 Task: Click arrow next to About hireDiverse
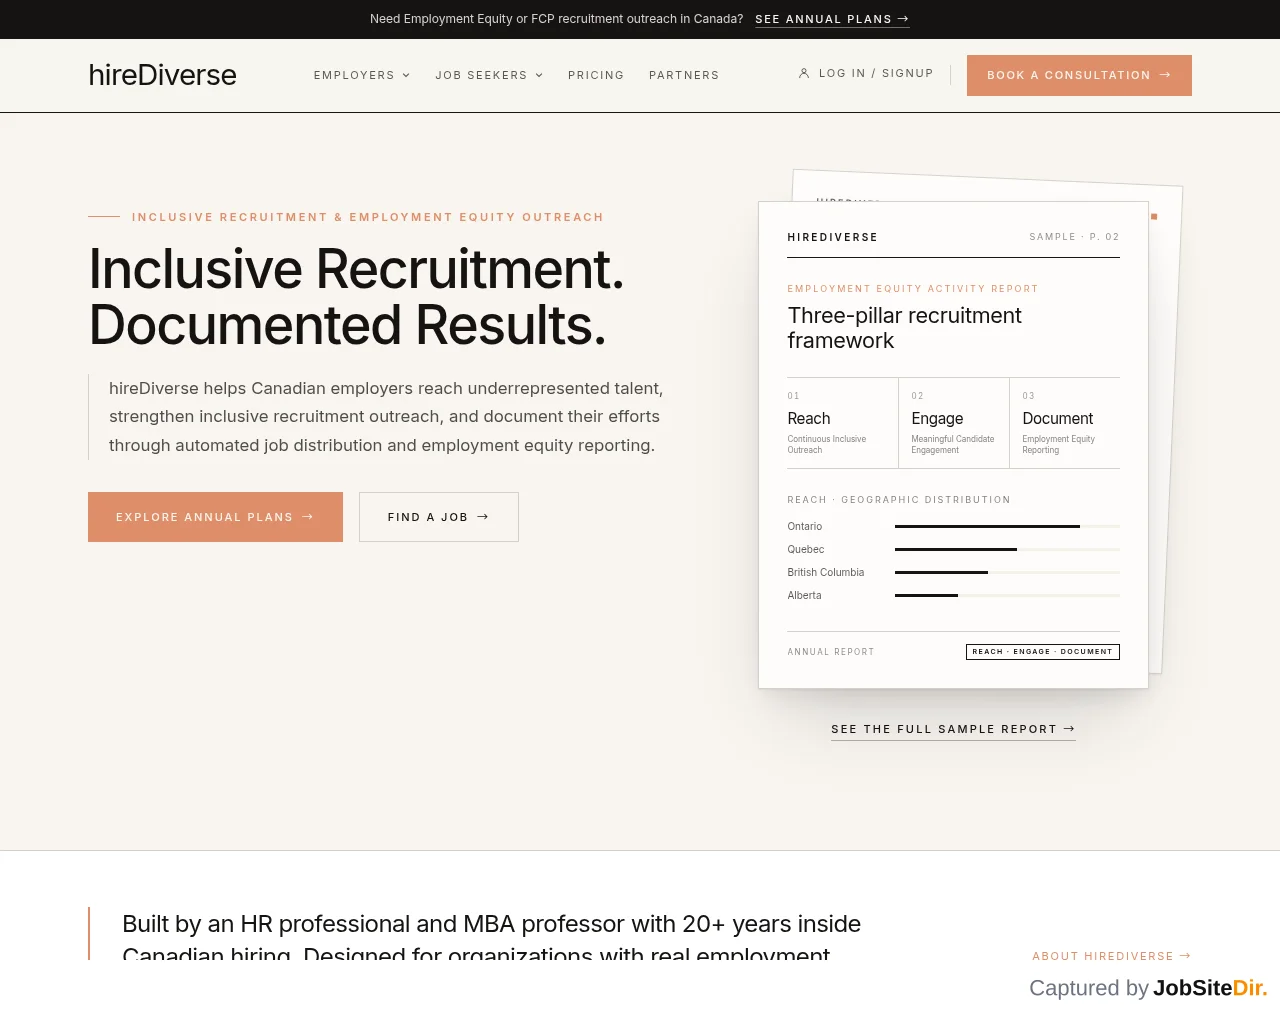tap(1185, 956)
